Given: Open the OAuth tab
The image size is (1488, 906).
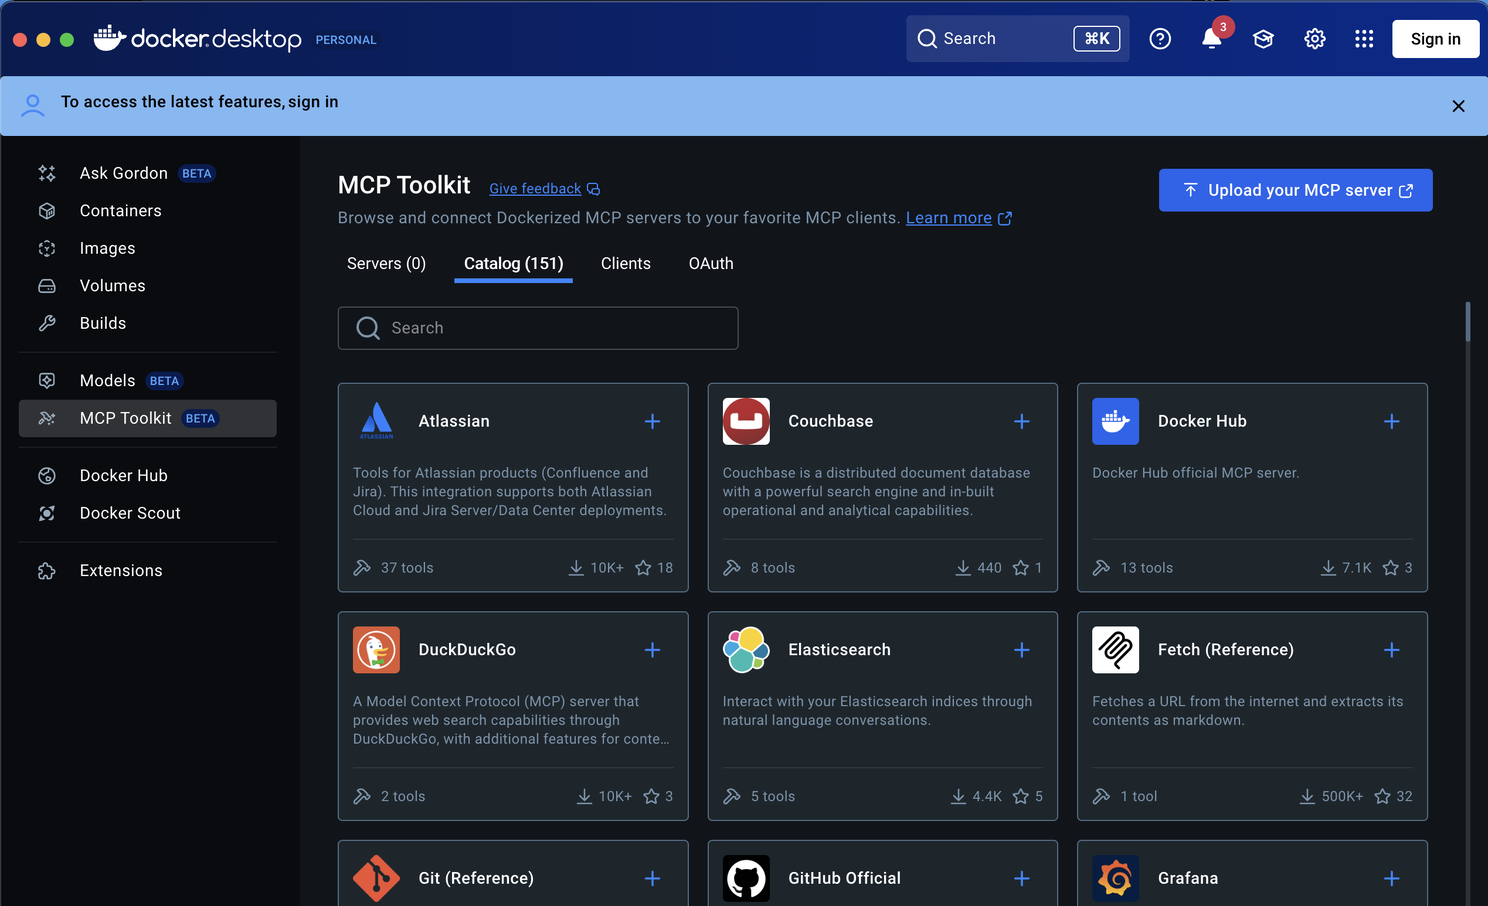Looking at the screenshot, I should coord(711,264).
